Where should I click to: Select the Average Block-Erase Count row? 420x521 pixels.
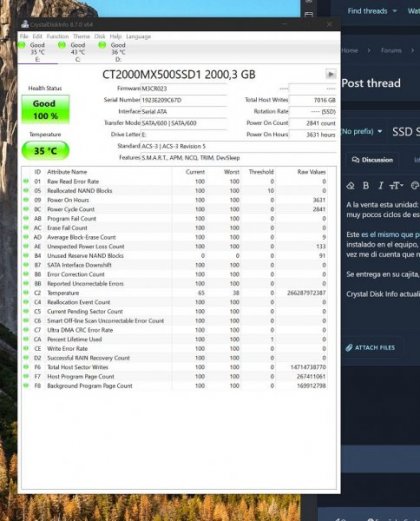[175, 237]
